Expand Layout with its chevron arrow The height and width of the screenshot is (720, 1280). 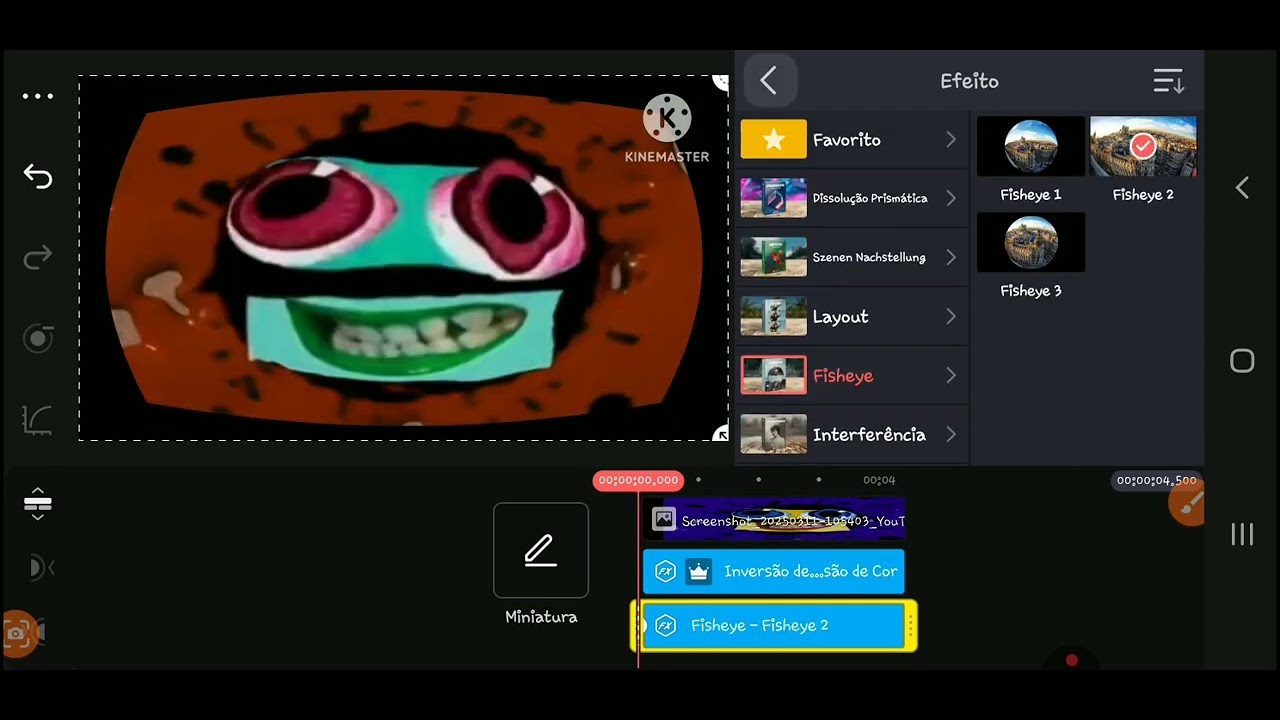pyautogui.click(x=951, y=317)
